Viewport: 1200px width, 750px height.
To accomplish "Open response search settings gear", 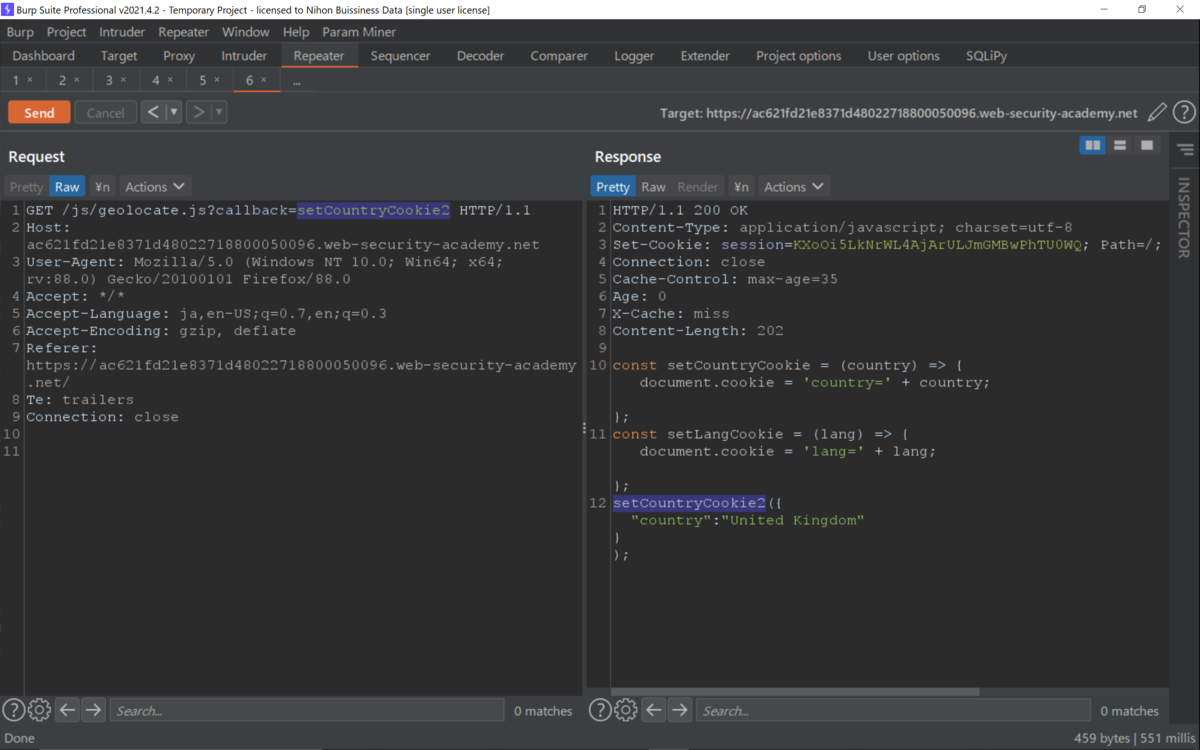I will [625, 710].
